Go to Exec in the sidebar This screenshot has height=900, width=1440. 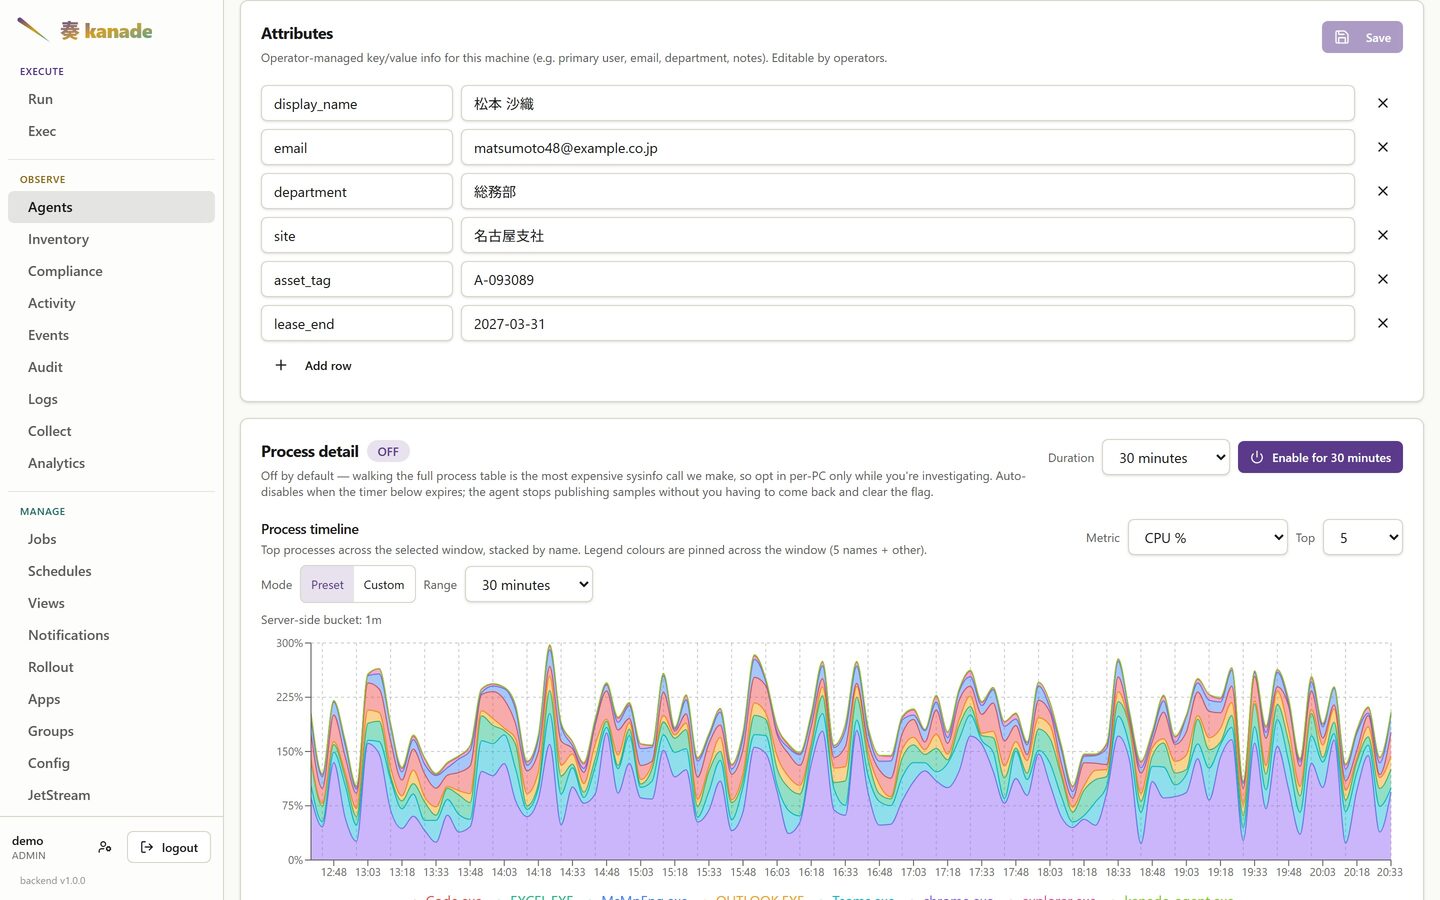(x=111, y=131)
